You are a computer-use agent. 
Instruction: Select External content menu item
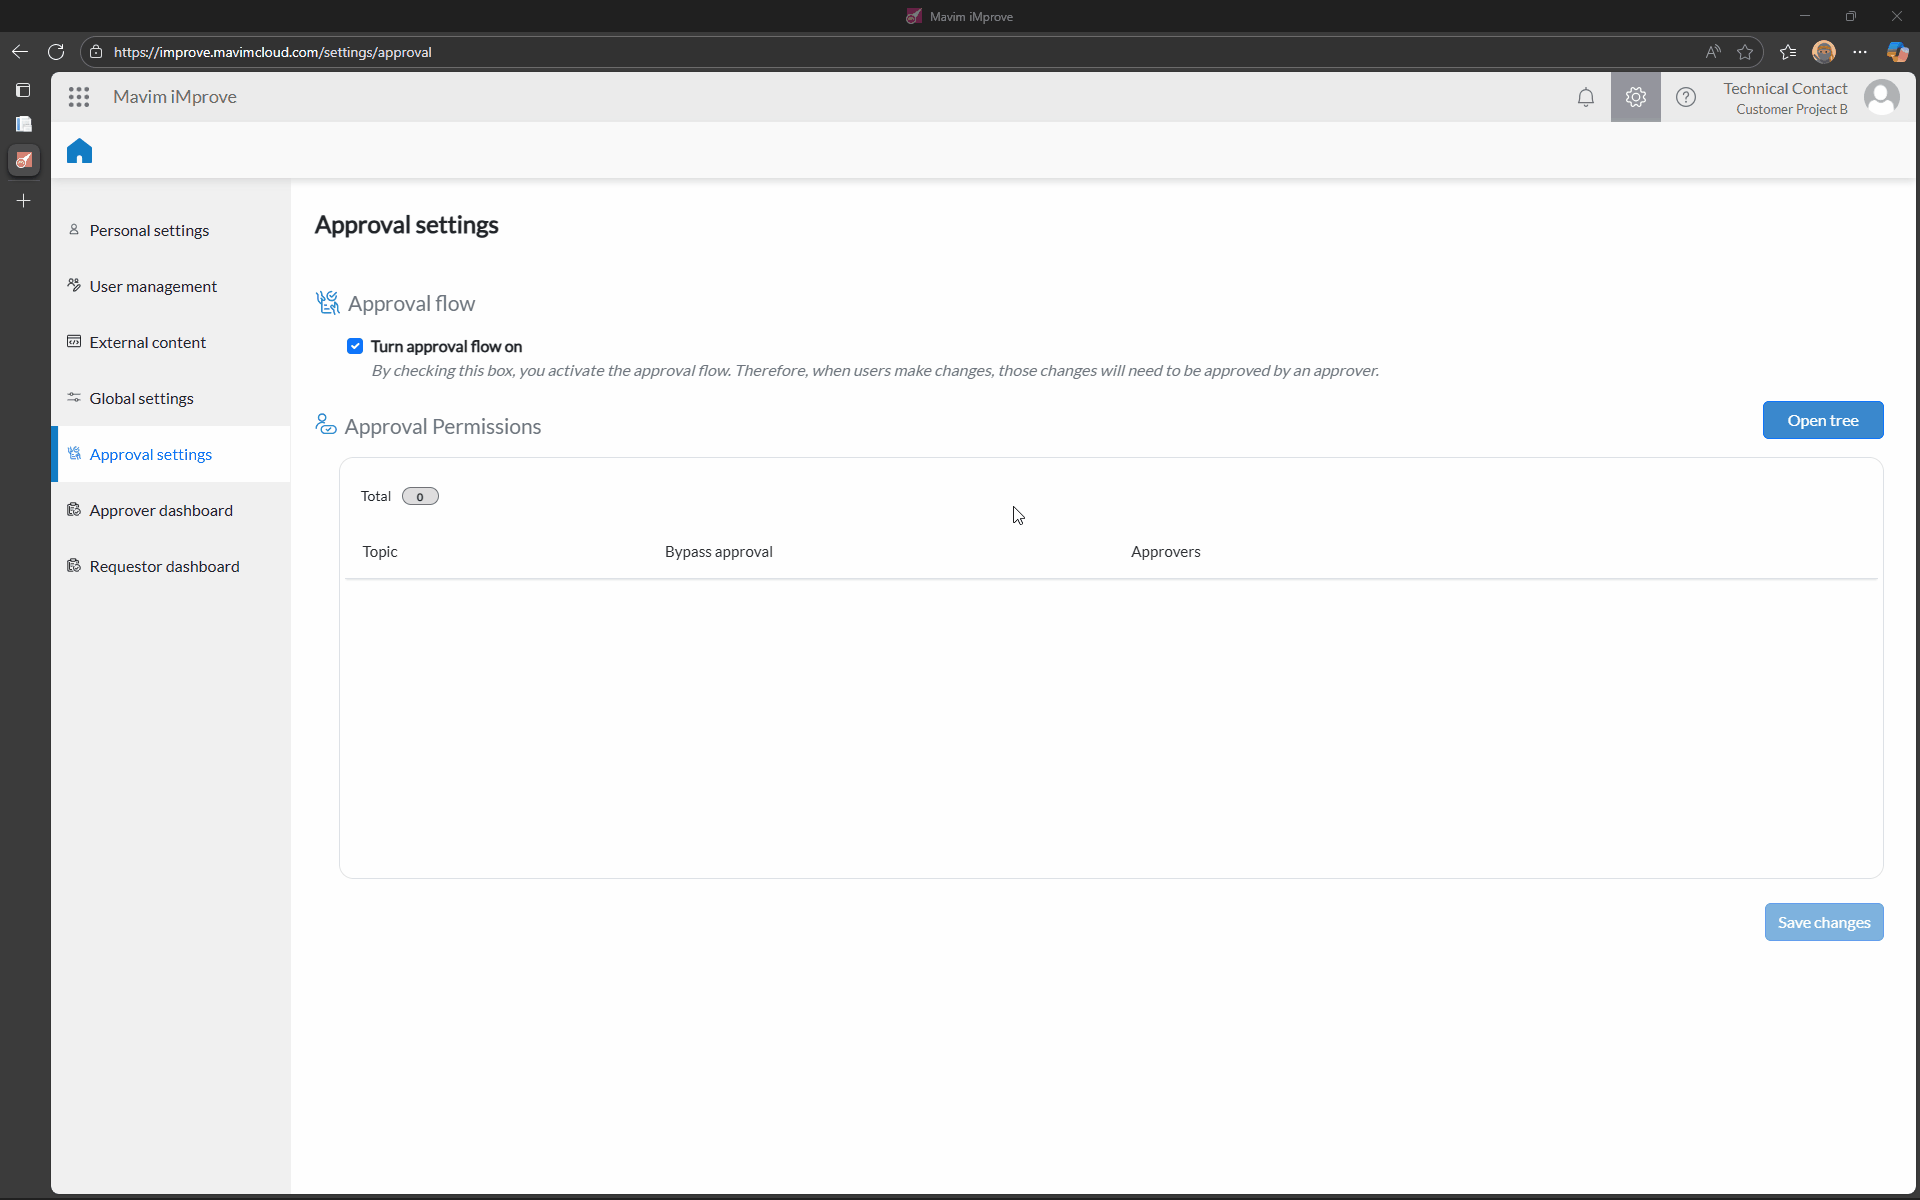pyautogui.click(x=147, y=342)
